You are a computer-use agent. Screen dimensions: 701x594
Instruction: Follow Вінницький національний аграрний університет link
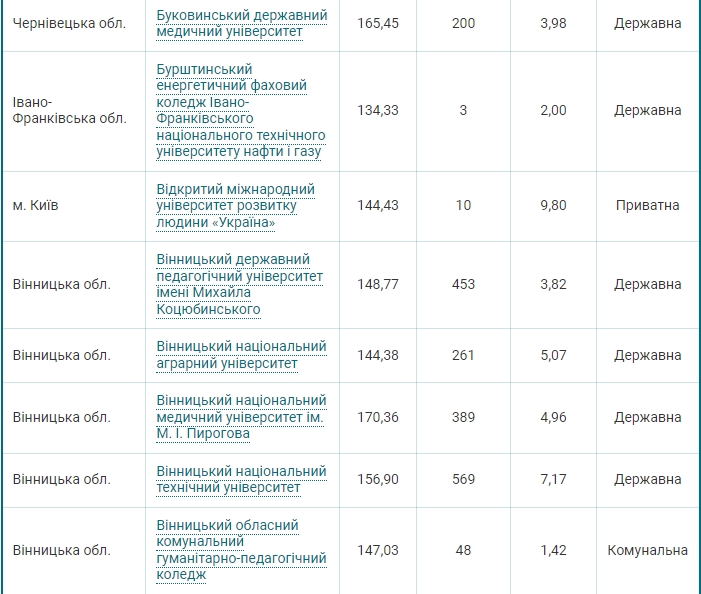[x=241, y=355]
